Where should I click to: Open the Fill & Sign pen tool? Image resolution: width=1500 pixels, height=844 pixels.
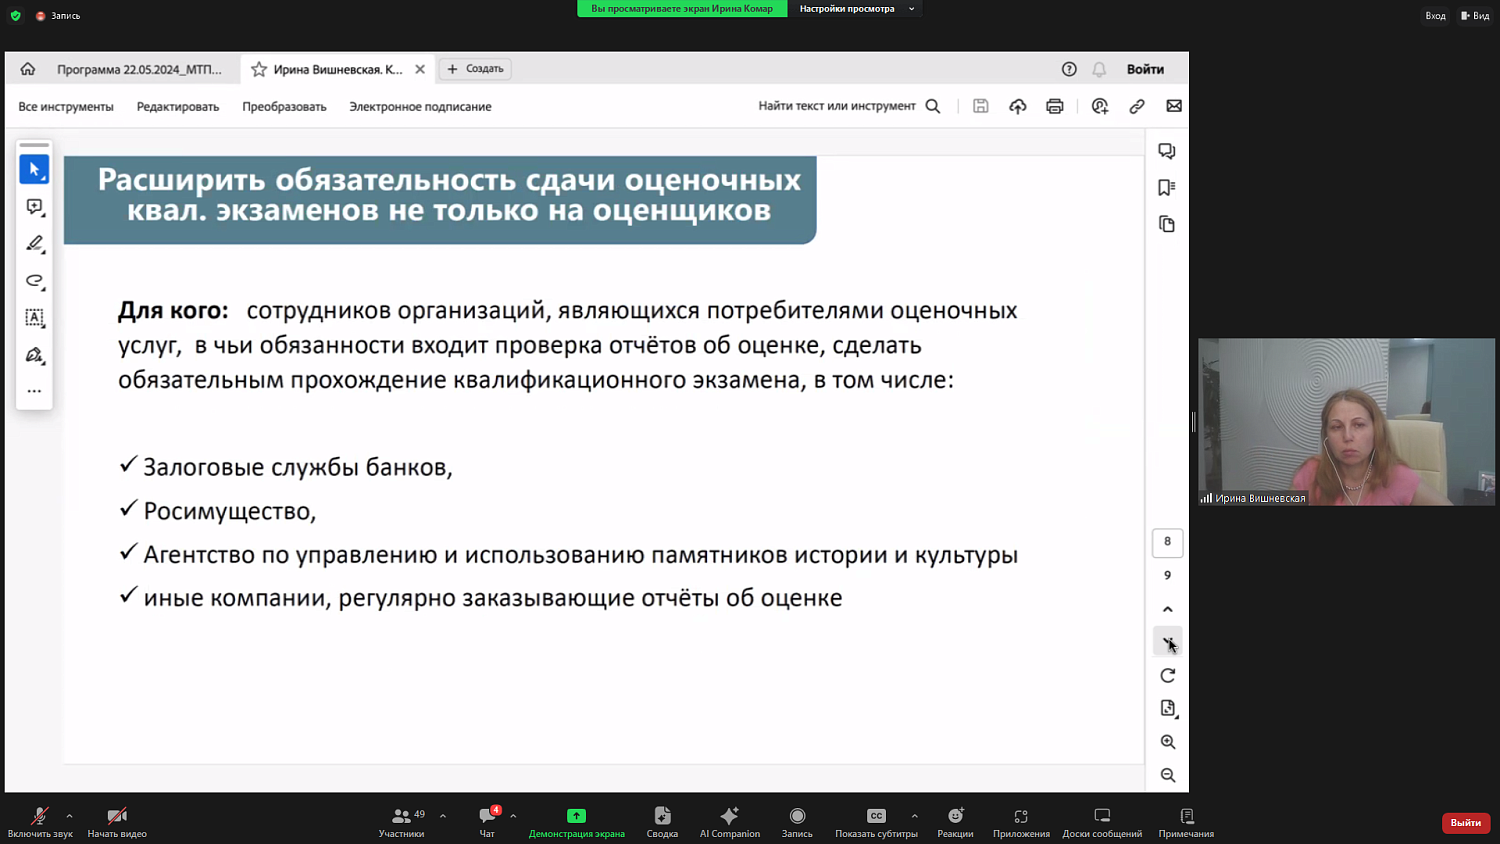click(x=34, y=355)
